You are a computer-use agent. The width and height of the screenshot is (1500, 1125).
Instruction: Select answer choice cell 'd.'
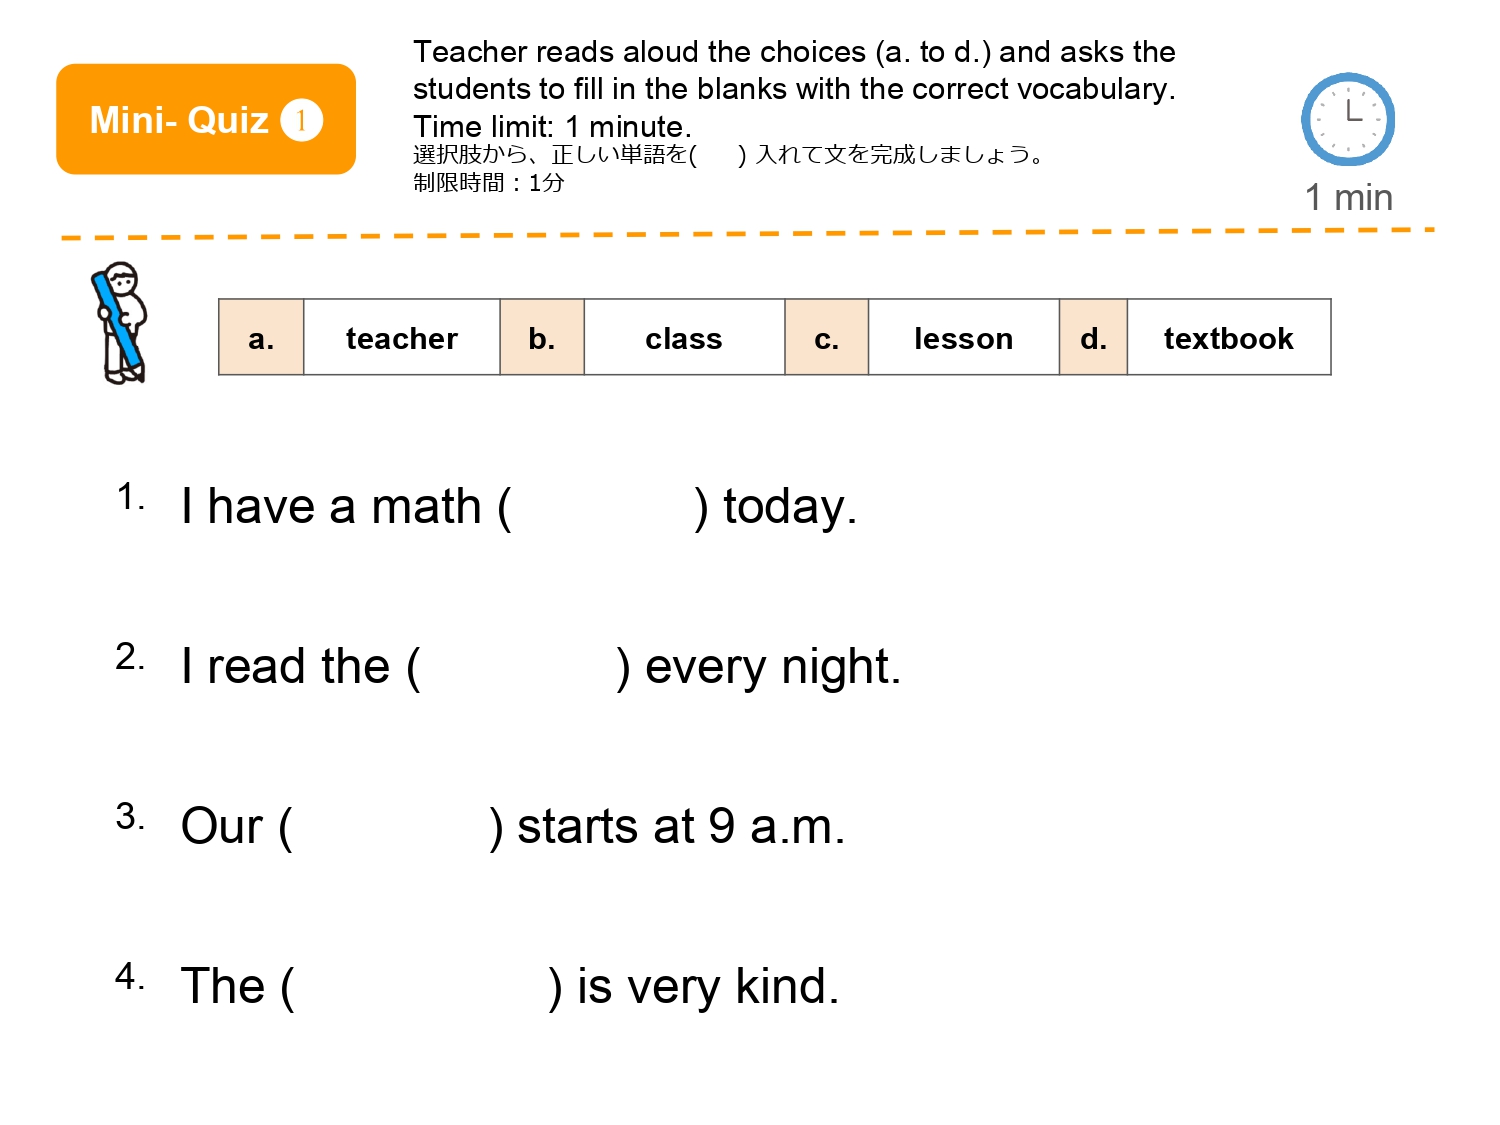tap(1093, 338)
